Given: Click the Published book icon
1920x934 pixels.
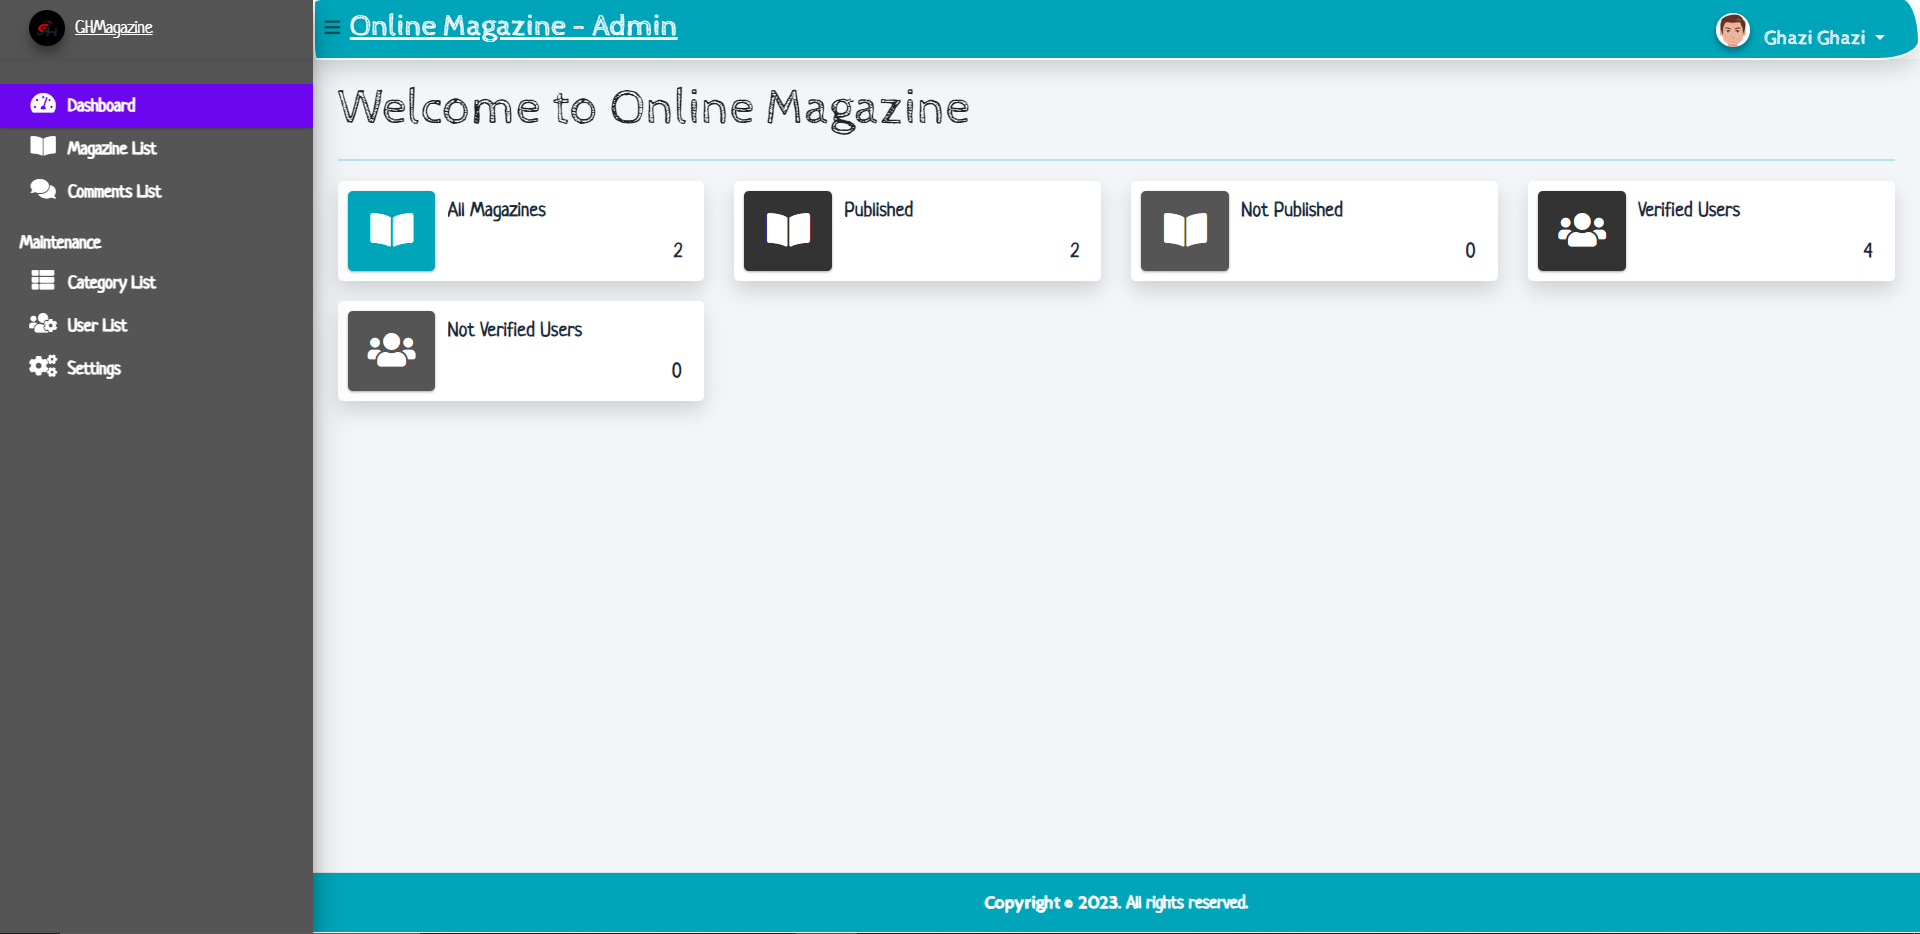Looking at the screenshot, I should (x=788, y=231).
